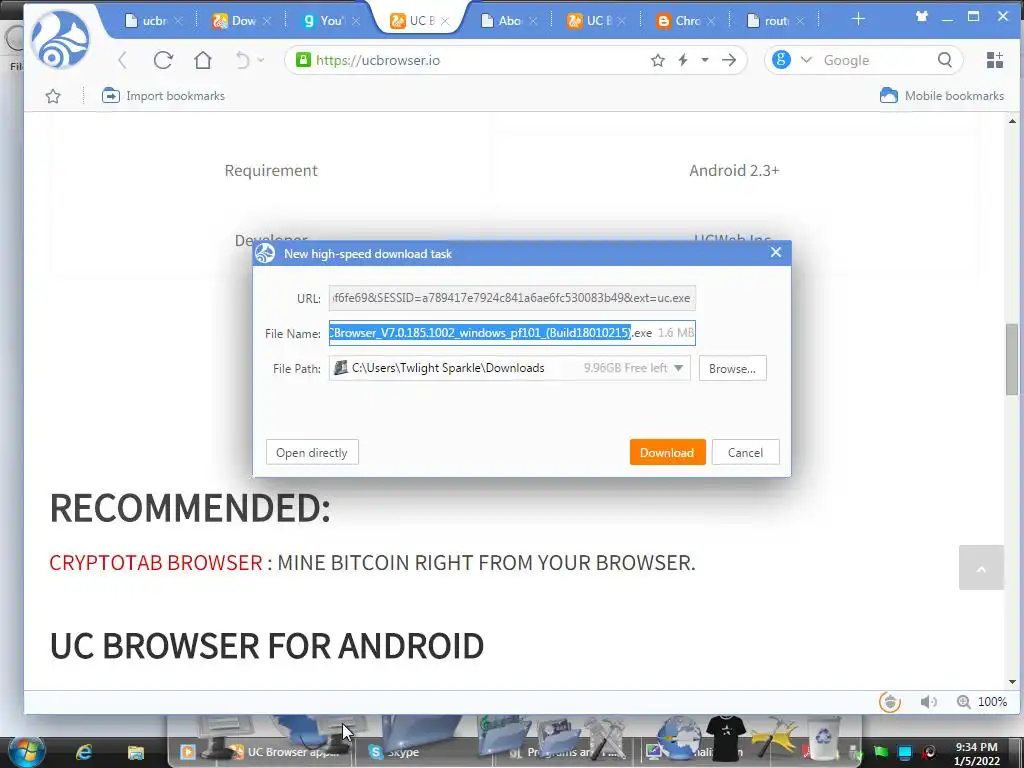Viewport: 1024px width, 768px height.
Task: Click the page vertical scrollbar thumb
Action: (x=1012, y=359)
